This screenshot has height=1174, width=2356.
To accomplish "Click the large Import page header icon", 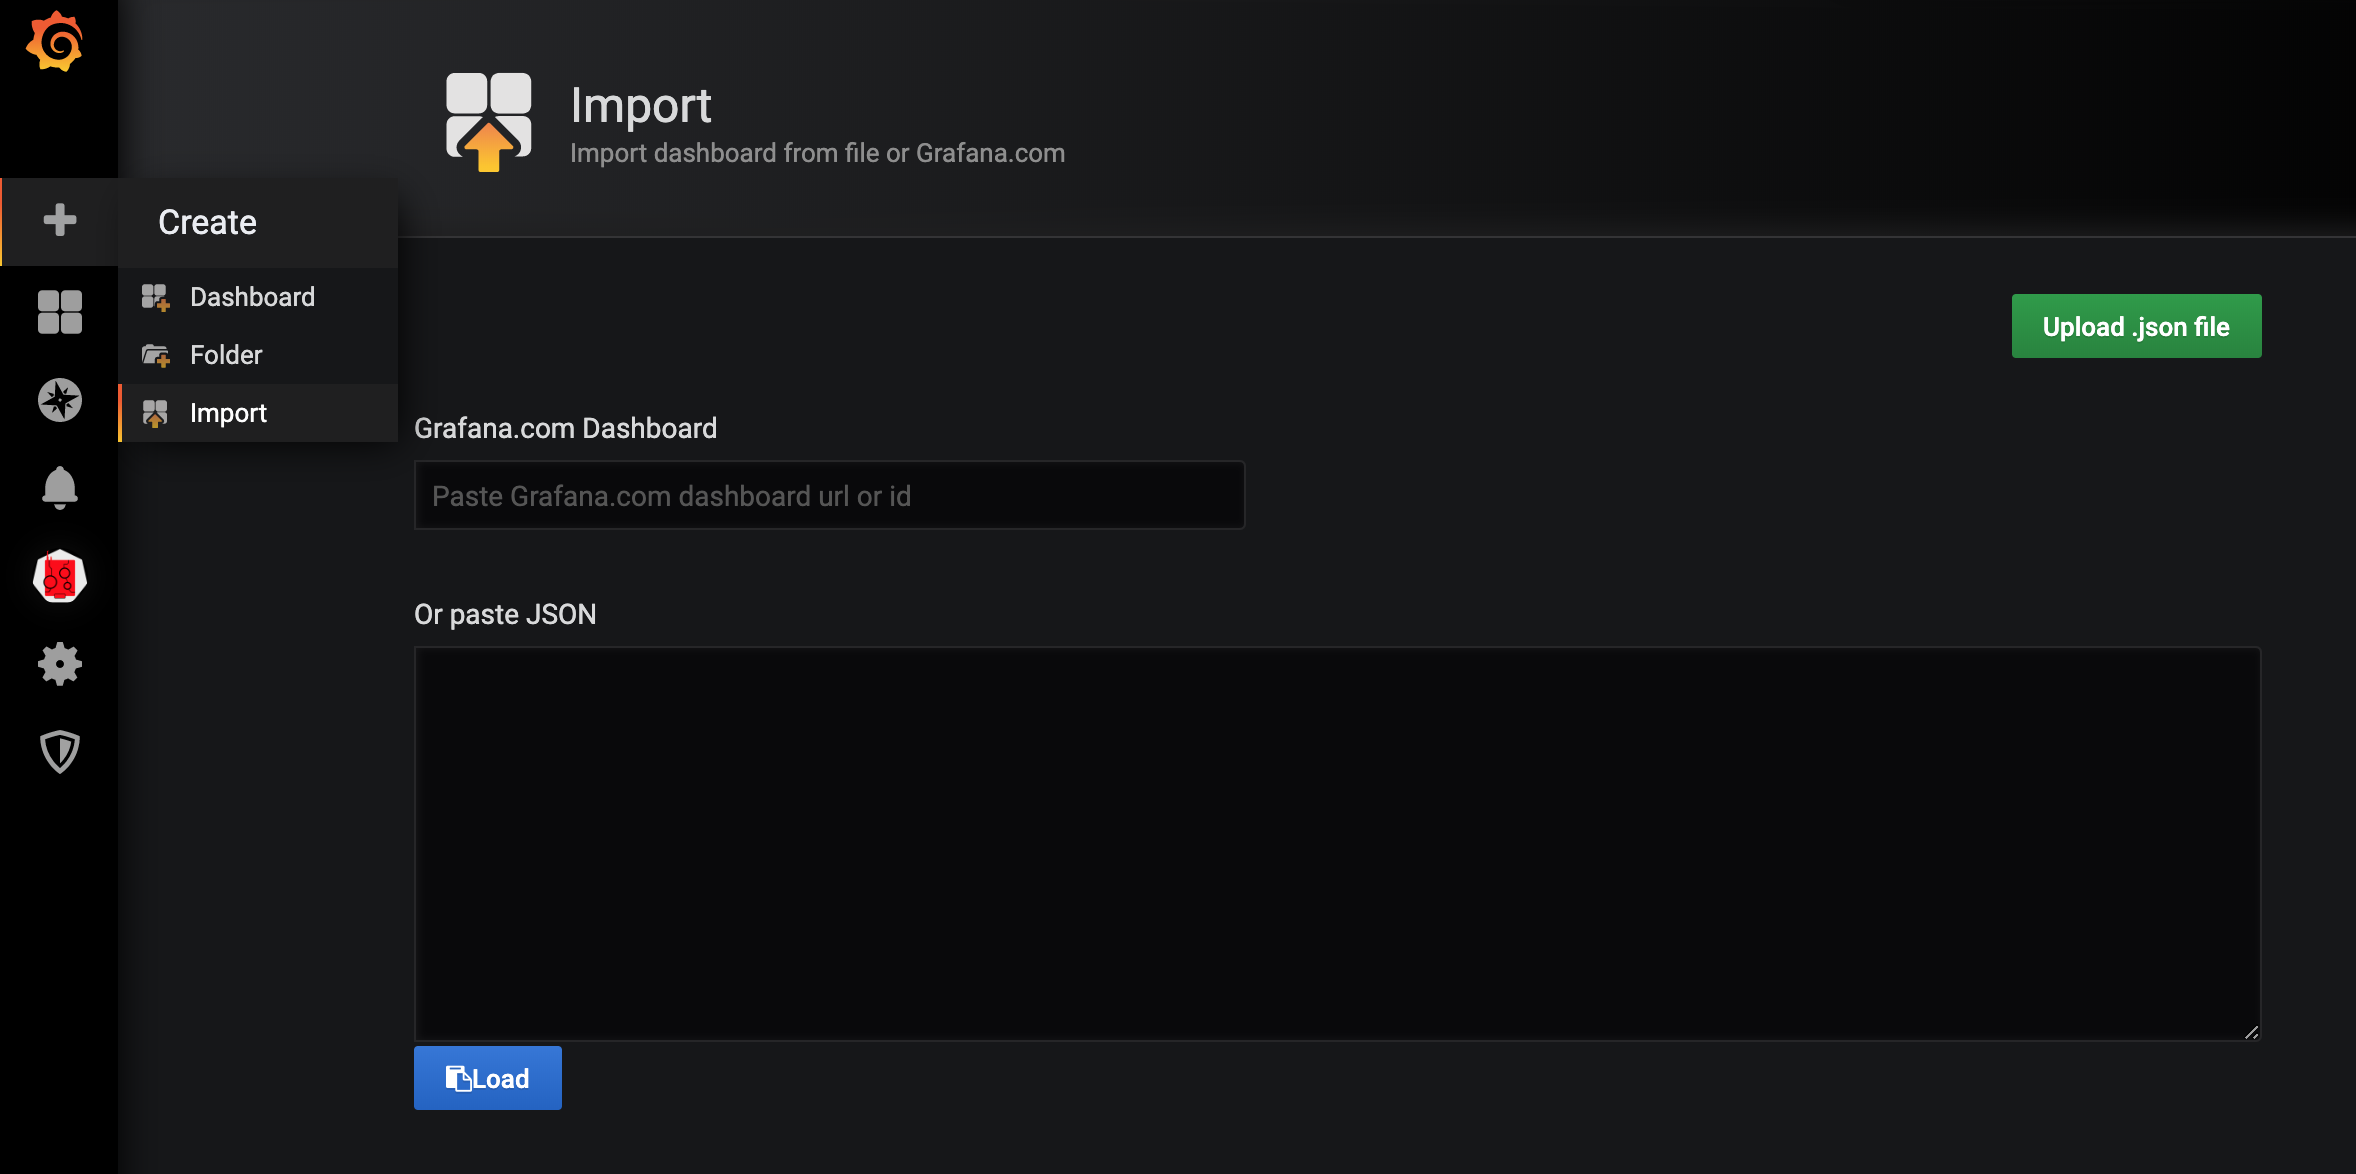I will [x=488, y=122].
